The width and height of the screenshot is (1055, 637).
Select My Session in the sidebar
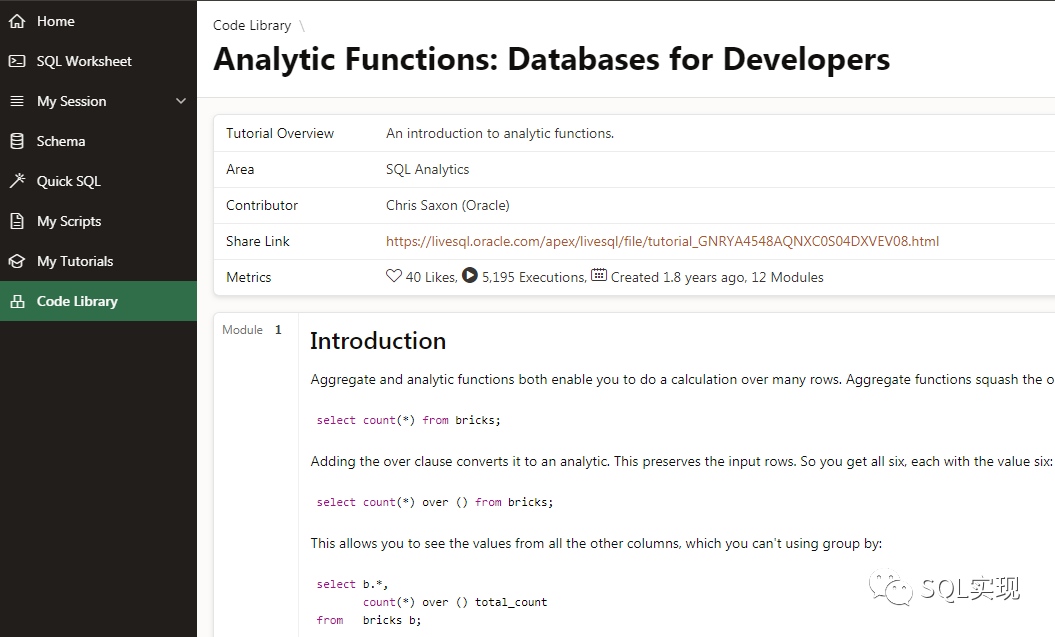98,101
